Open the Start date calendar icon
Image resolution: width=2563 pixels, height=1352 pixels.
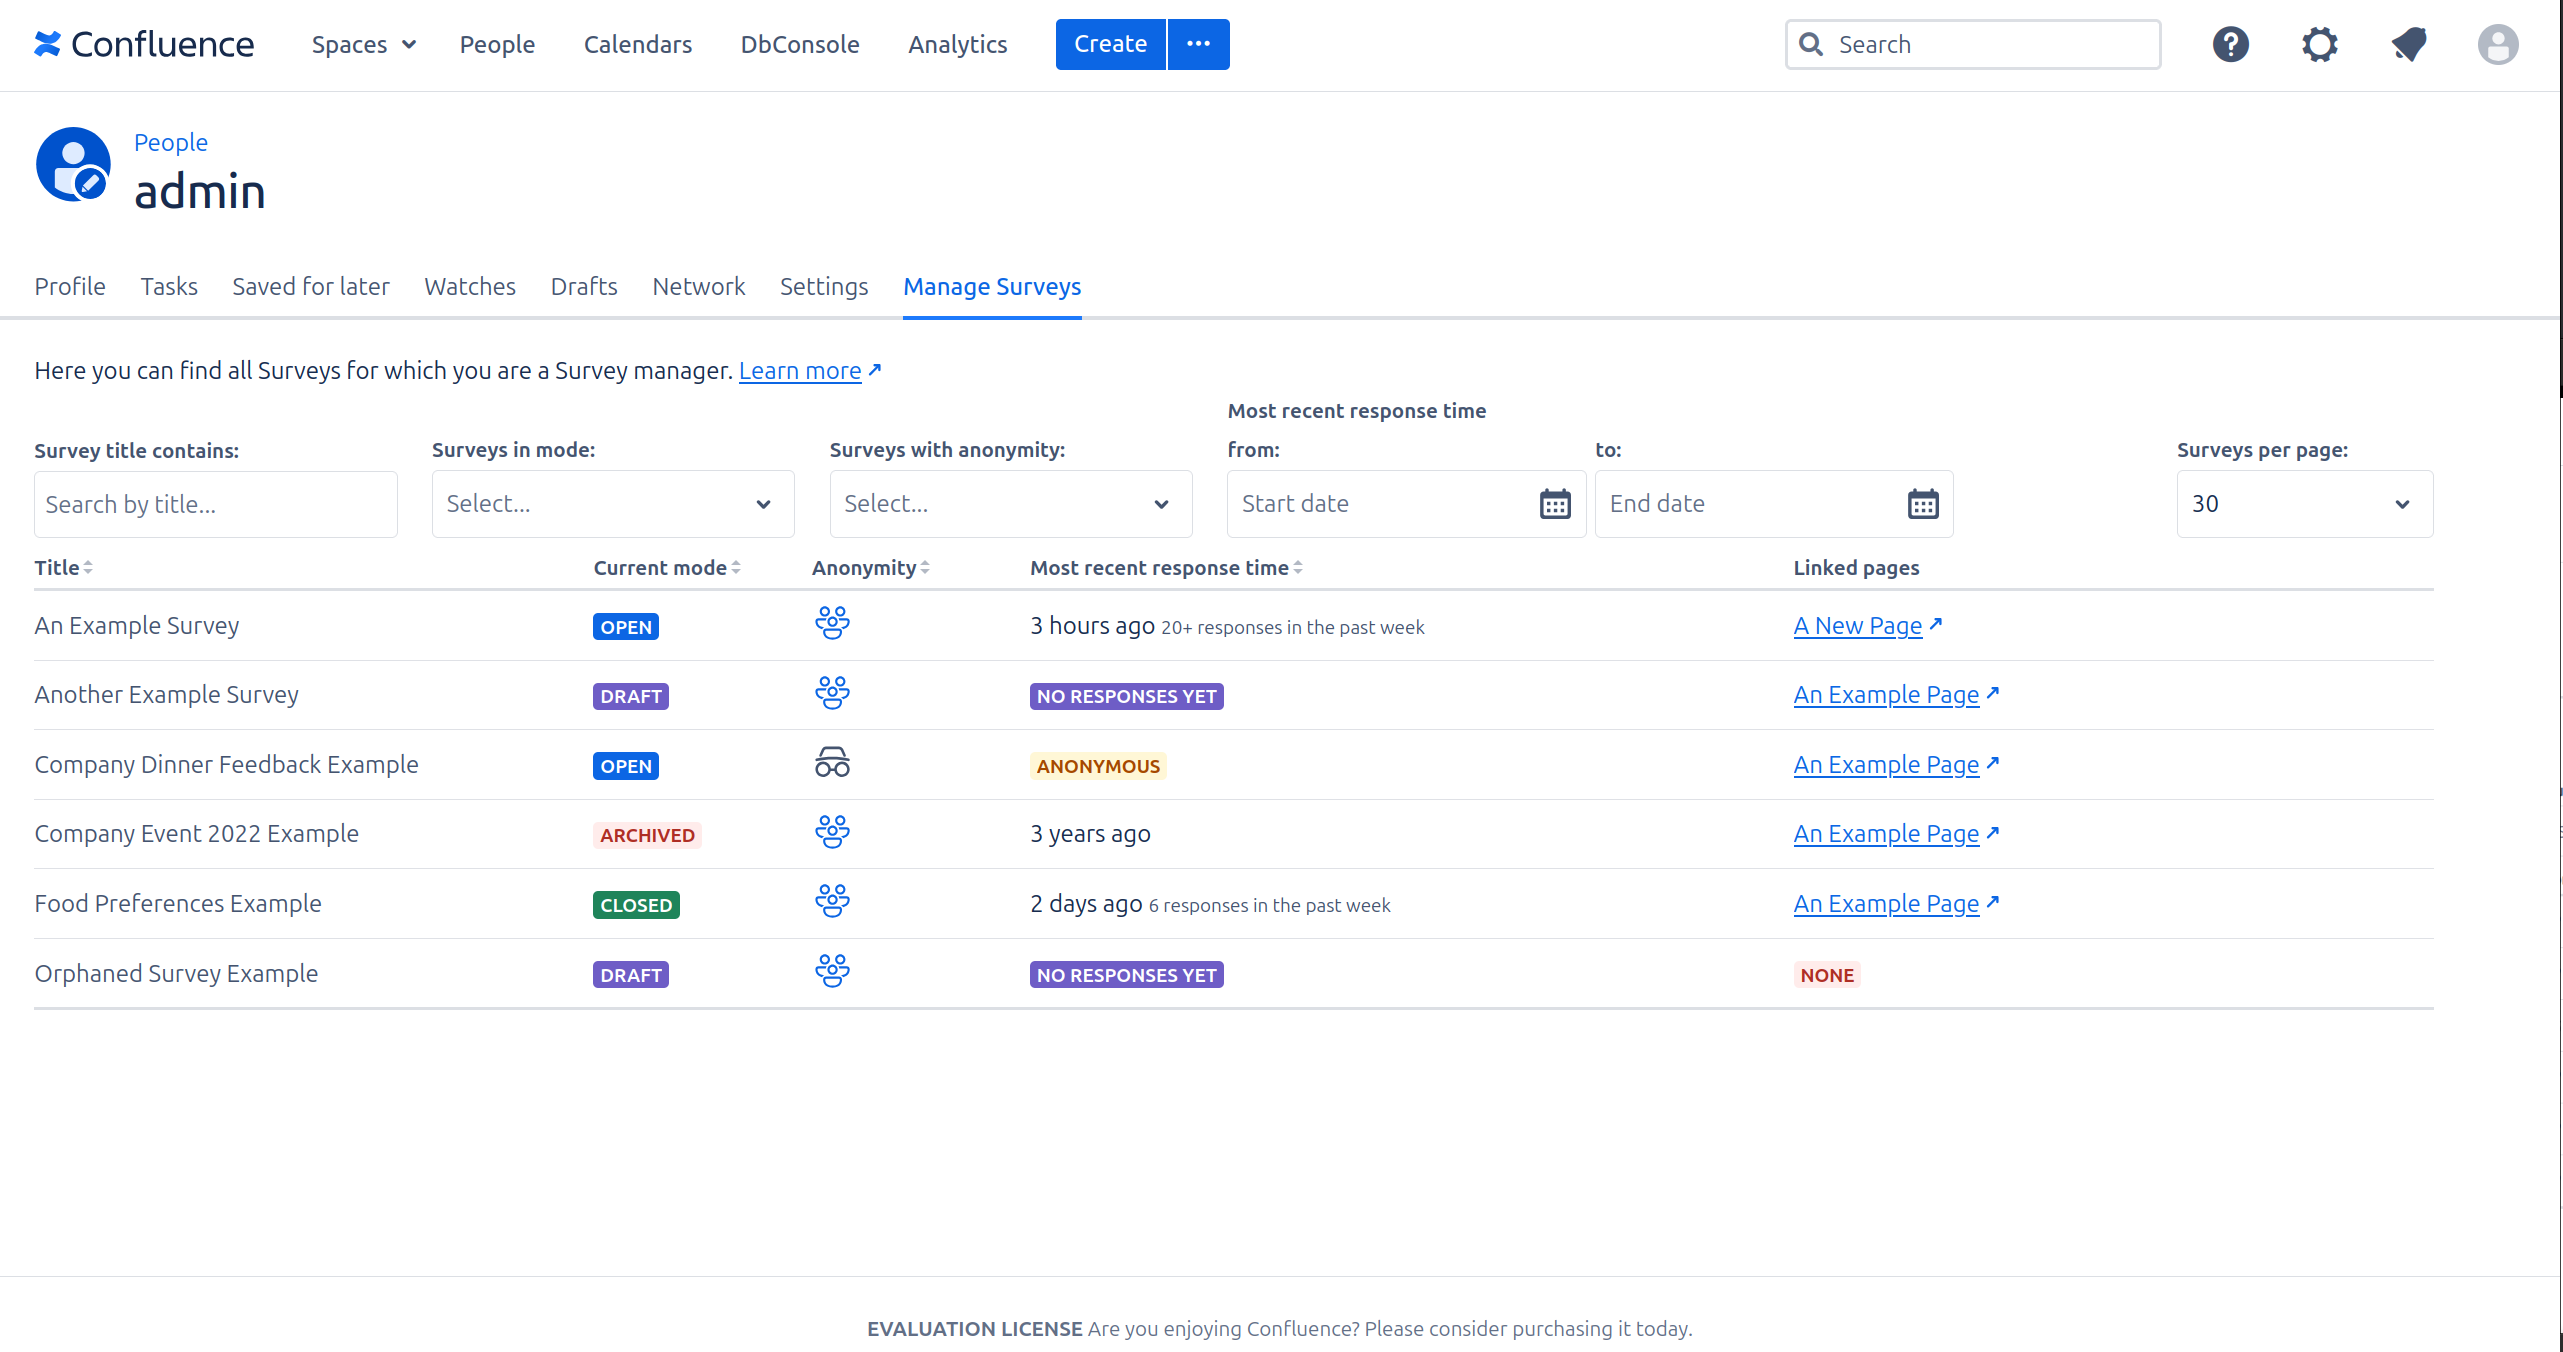point(1554,504)
